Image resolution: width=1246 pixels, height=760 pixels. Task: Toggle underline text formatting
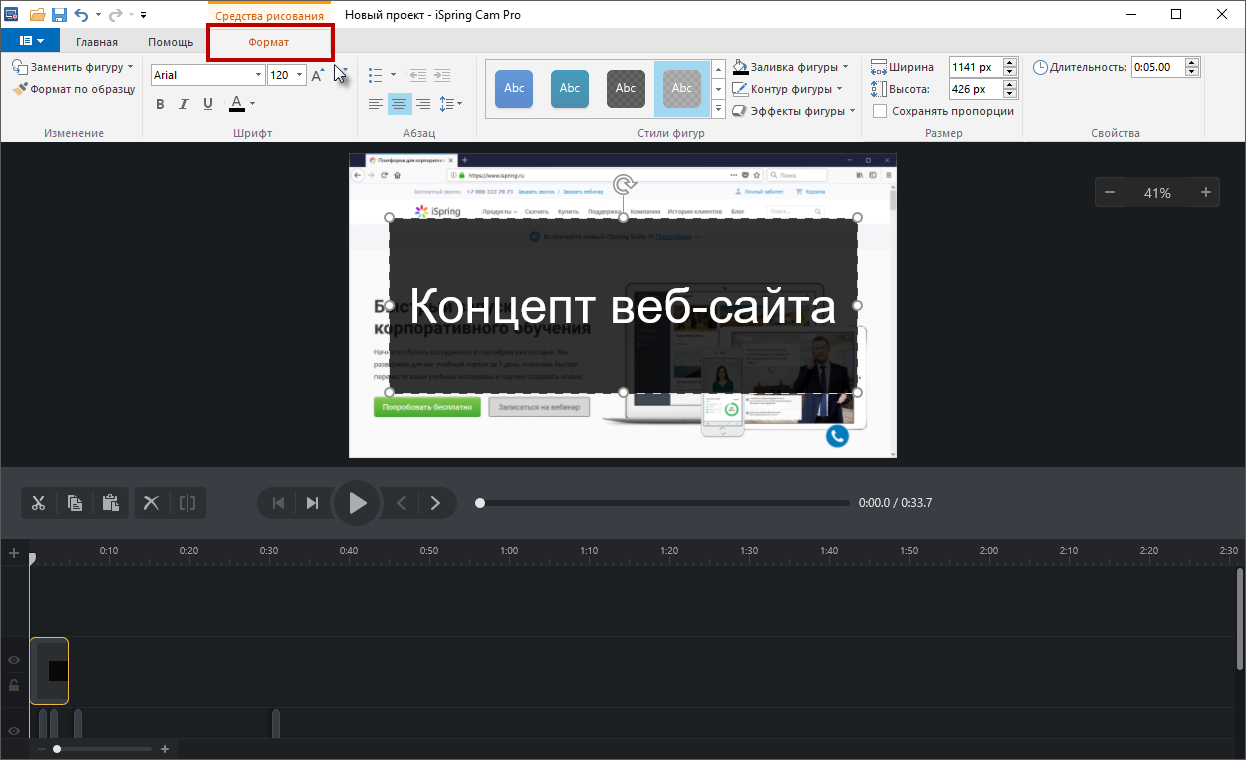click(x=208, y=104)
